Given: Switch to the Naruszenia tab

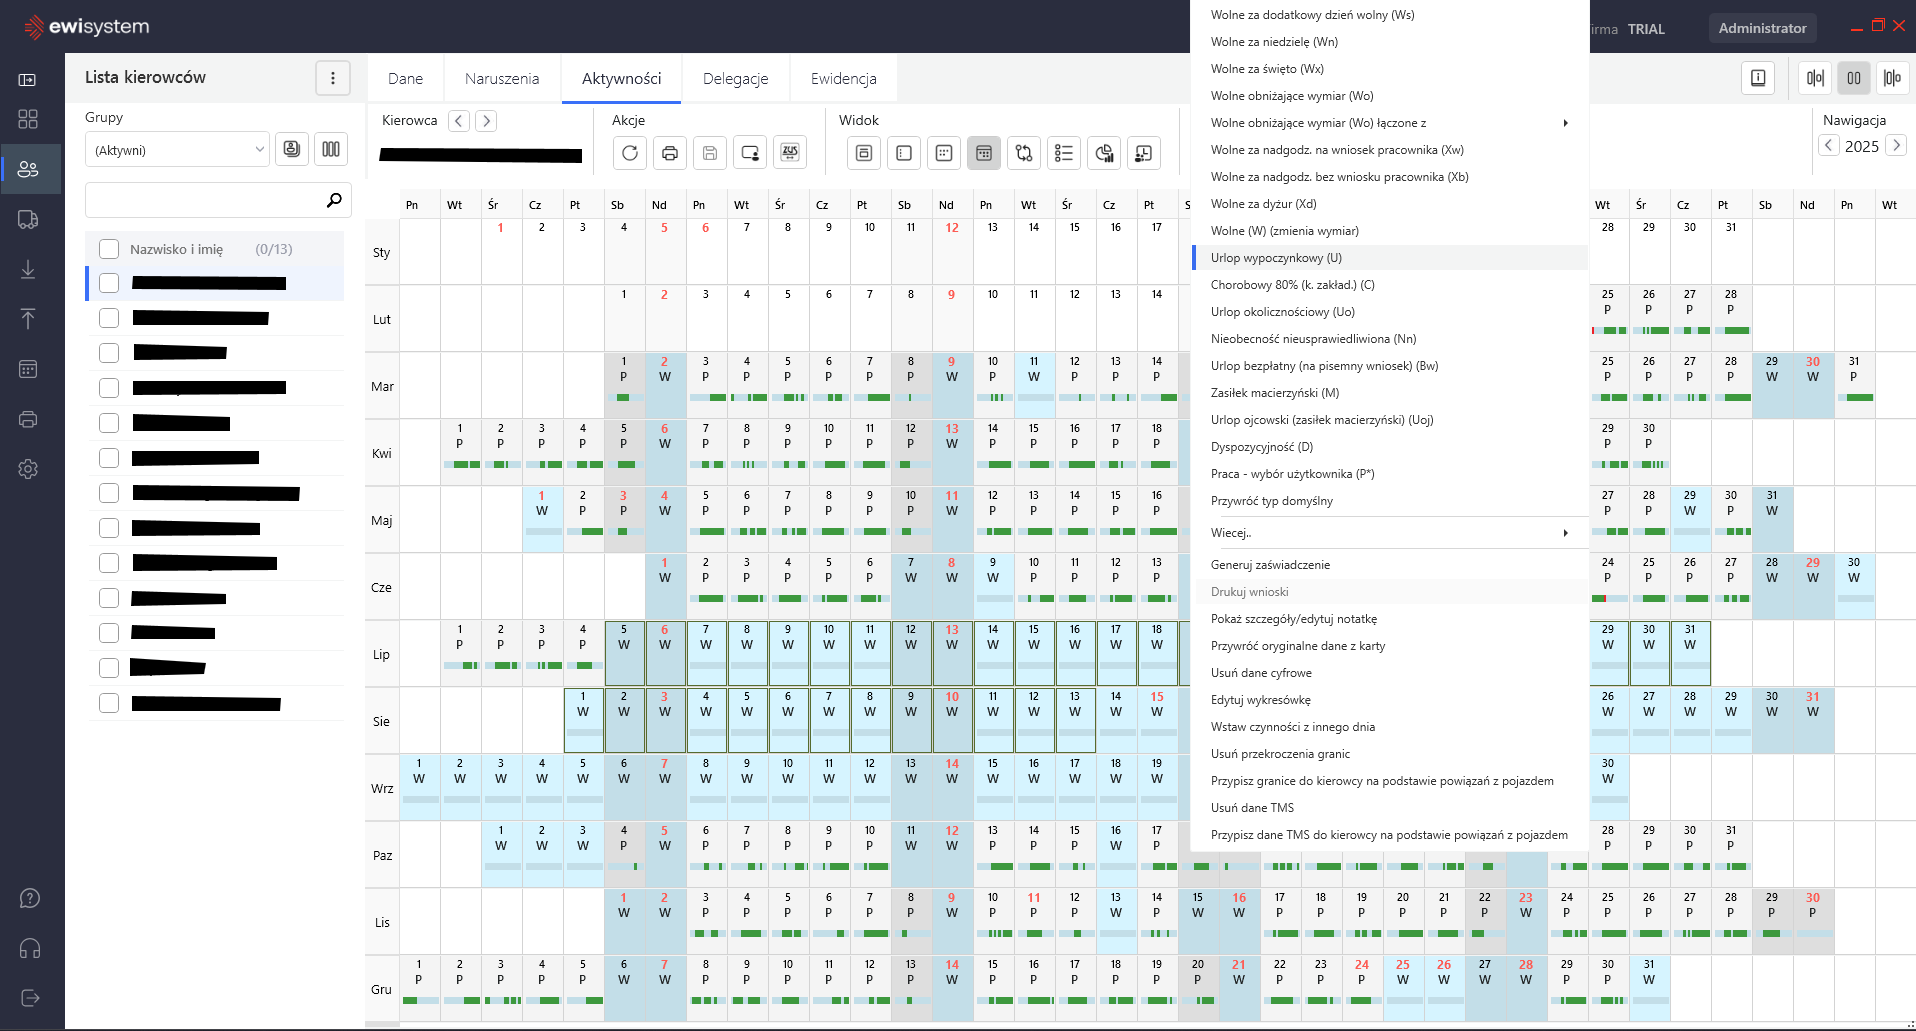Looking at the screenshot, I should pyautogui.click(x=502, y=79).
